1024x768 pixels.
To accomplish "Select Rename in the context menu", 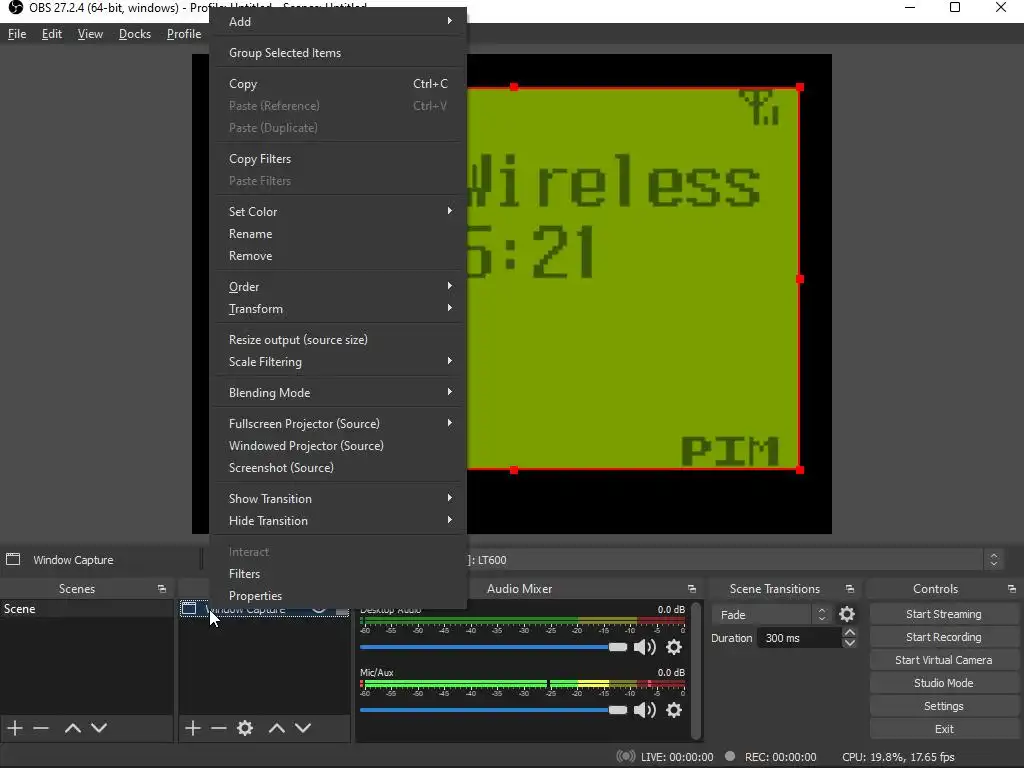I will (x=340, y=234).
